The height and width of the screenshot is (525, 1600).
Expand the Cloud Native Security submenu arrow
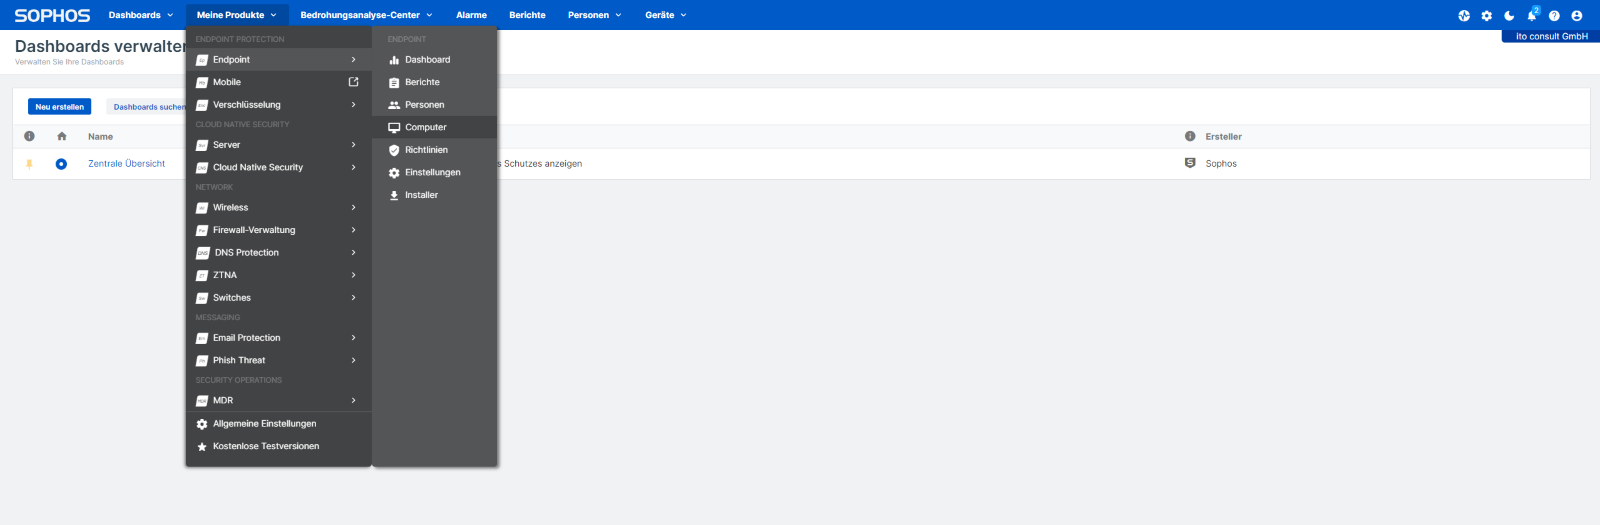tap(353, 167)
